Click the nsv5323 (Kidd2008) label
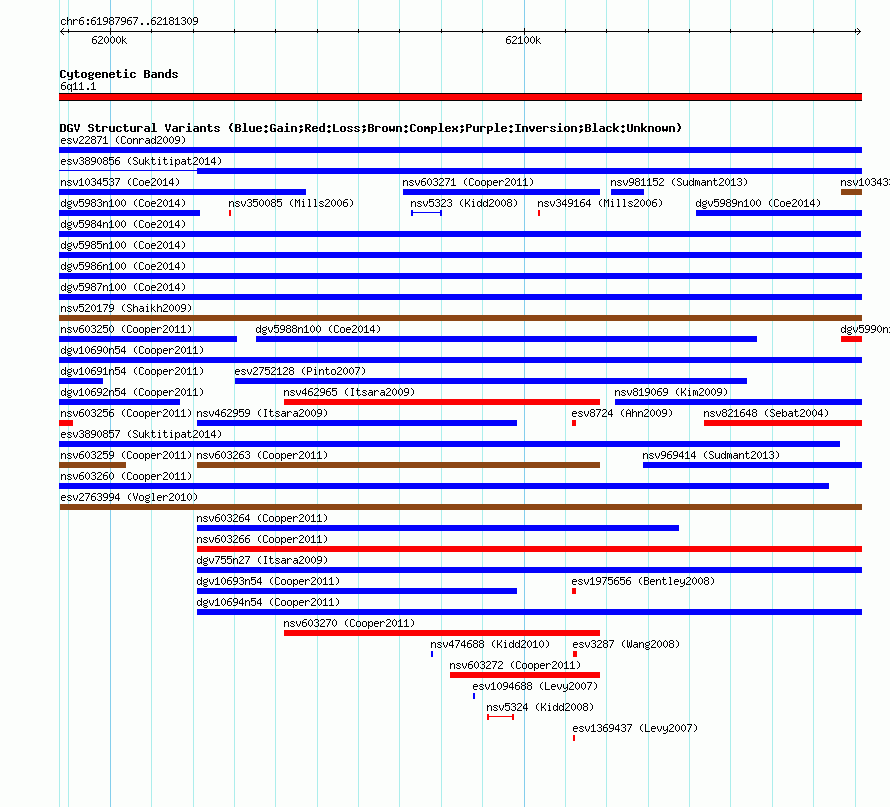The width and height of the screenshot is (890, 807). (464, 203)
